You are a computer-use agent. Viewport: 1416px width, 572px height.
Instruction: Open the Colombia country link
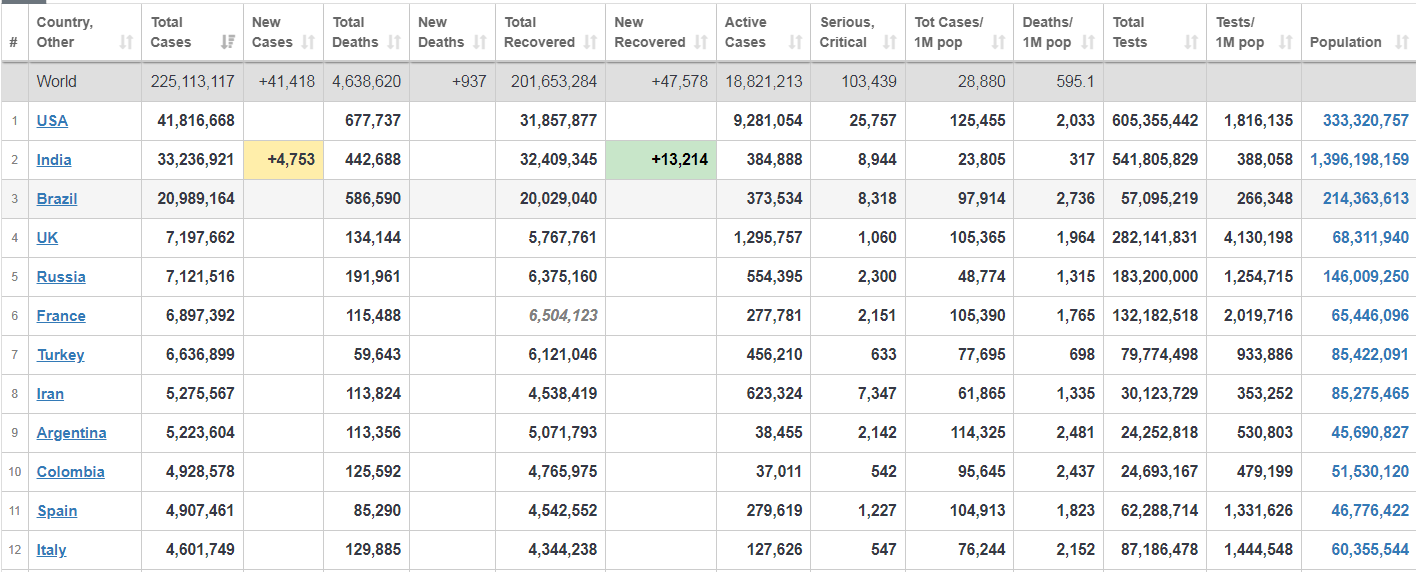[x=70, y=471]
